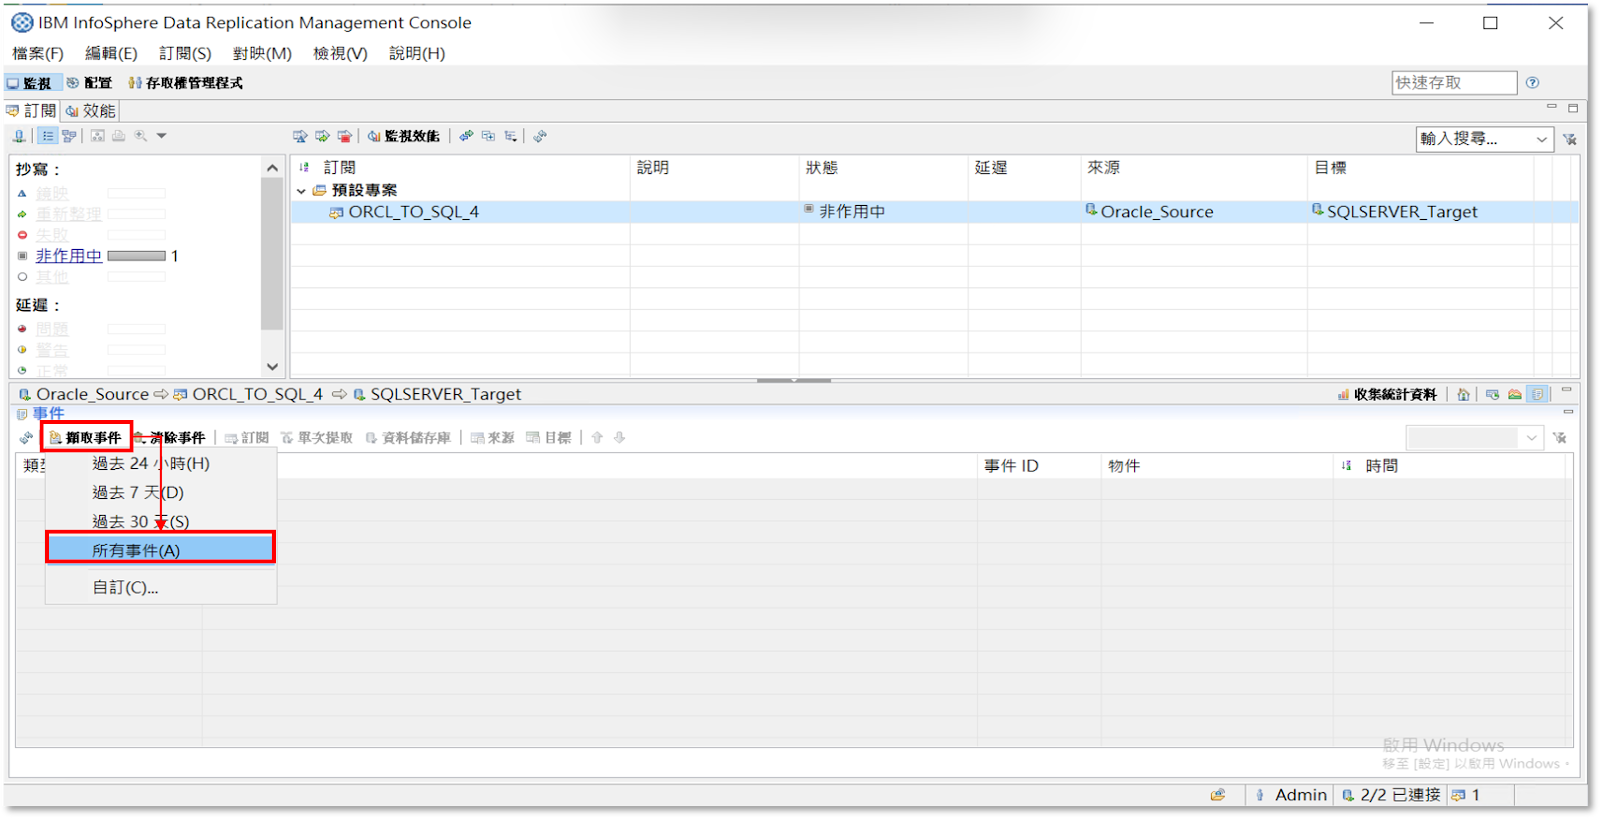The height and width of the screenshot is (818, 1600).
Task: Choose 過去 7 天(D) from the menu
Action: (x=161, y=493)
